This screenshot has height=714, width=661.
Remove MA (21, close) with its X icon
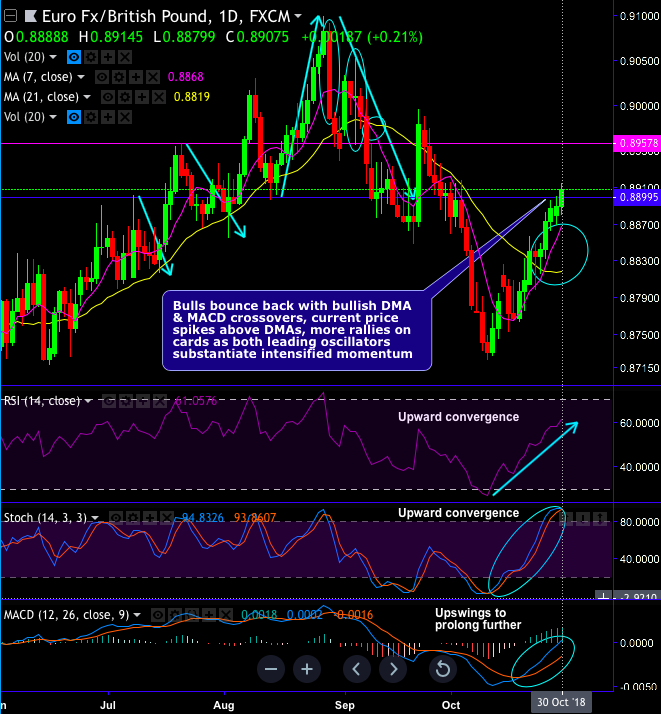pyautogui.click(x=158, y=97)
